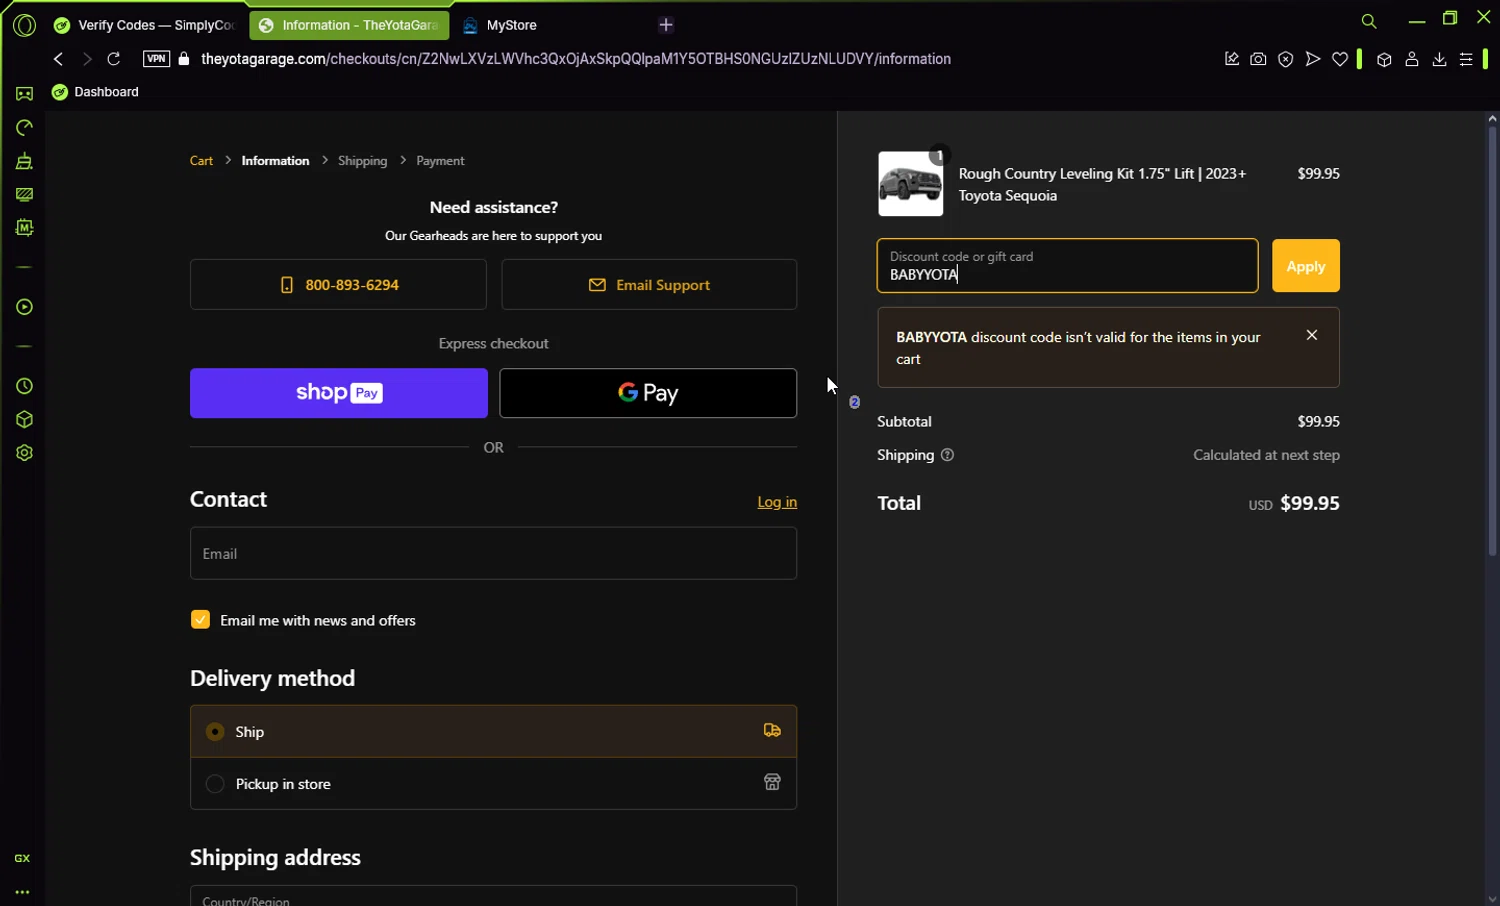Click the tab search magnifier icon
This screenshot has width=1500, height=906.
(x=1369, y=21)
